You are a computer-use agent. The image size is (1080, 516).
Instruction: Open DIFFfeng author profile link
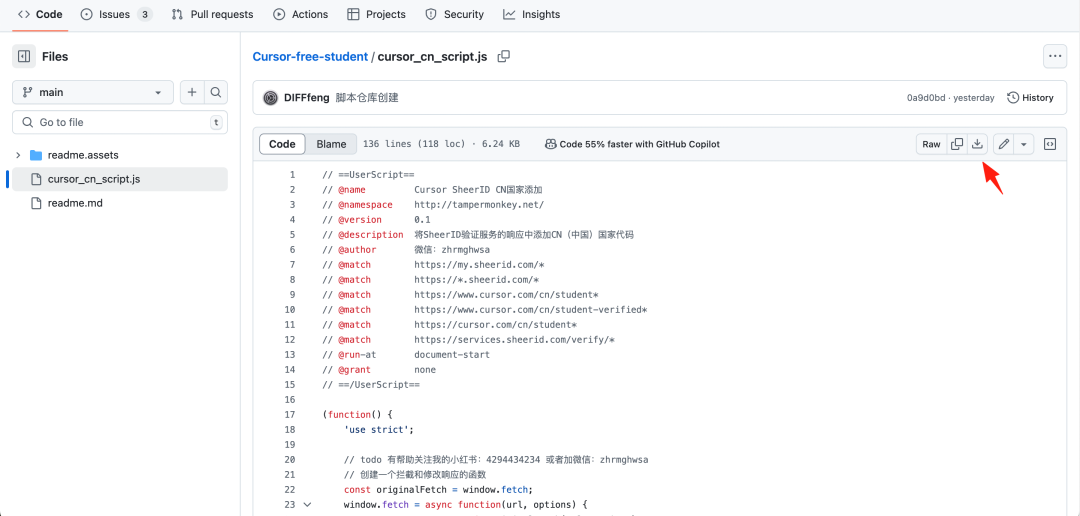pyautogui.click(x=307, y=98)
